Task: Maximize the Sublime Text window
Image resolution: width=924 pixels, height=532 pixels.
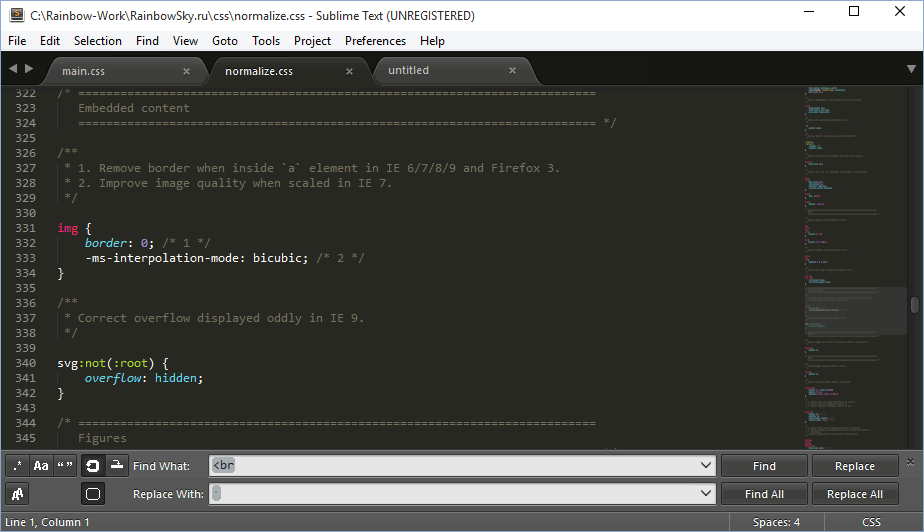Action: pyautogui.click(x=854, y=12)
